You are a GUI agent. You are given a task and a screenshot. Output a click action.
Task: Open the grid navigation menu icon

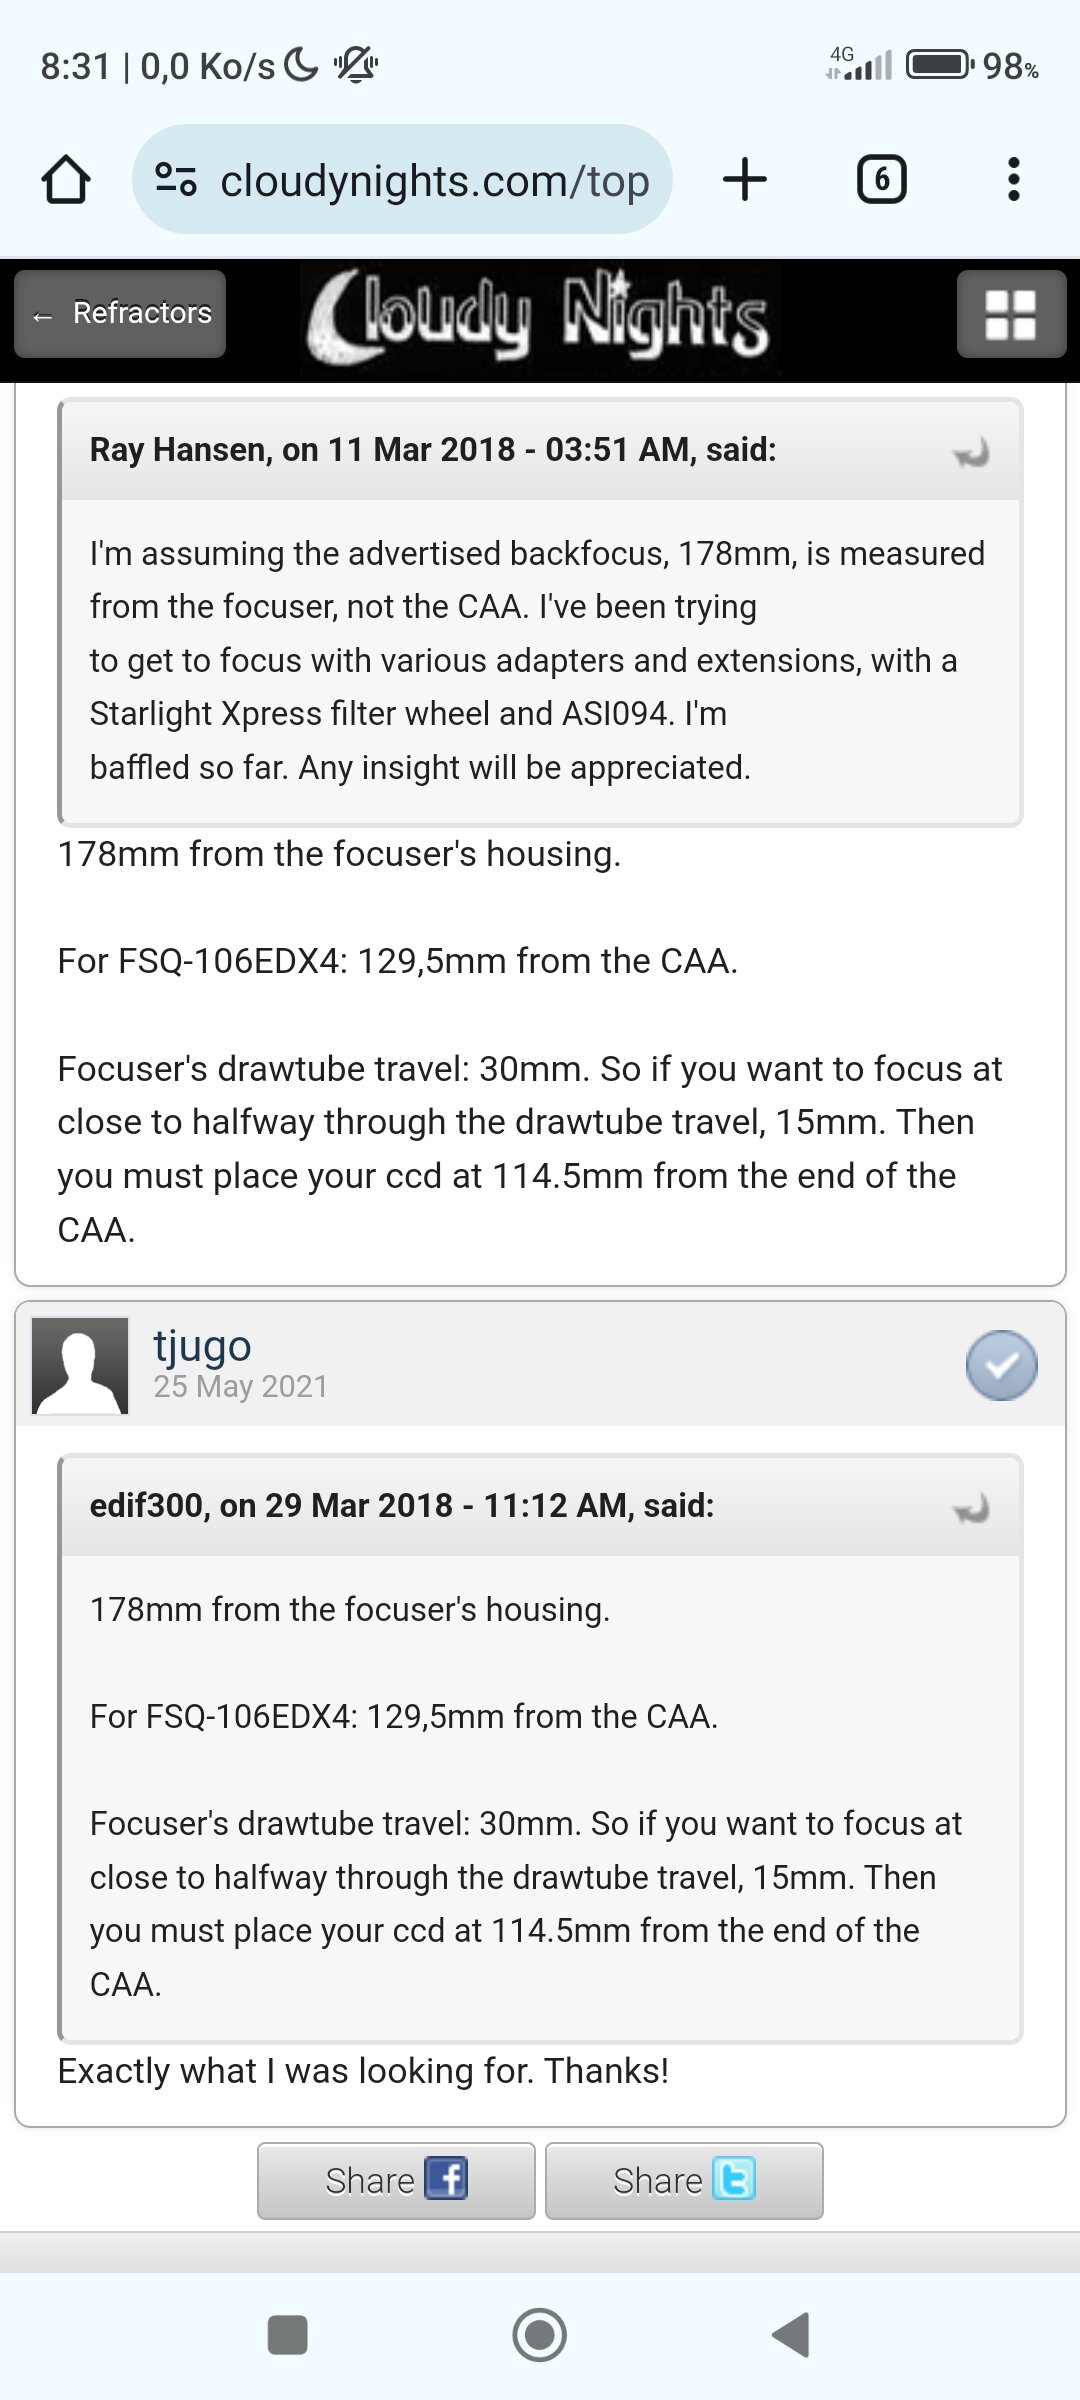(1010, 314)
